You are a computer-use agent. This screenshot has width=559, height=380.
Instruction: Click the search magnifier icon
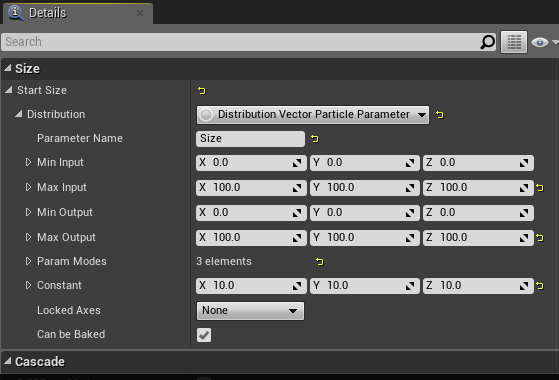[487, 42]
